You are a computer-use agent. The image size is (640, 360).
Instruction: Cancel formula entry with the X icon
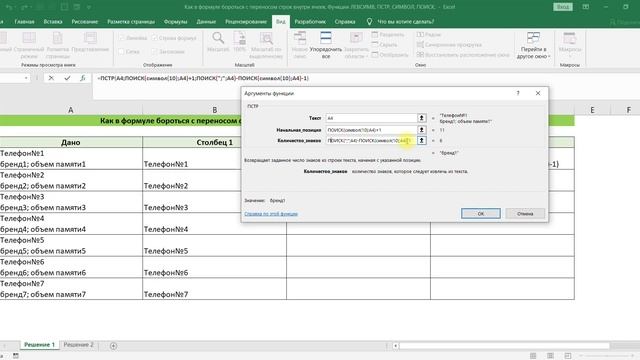pos(51,78)
